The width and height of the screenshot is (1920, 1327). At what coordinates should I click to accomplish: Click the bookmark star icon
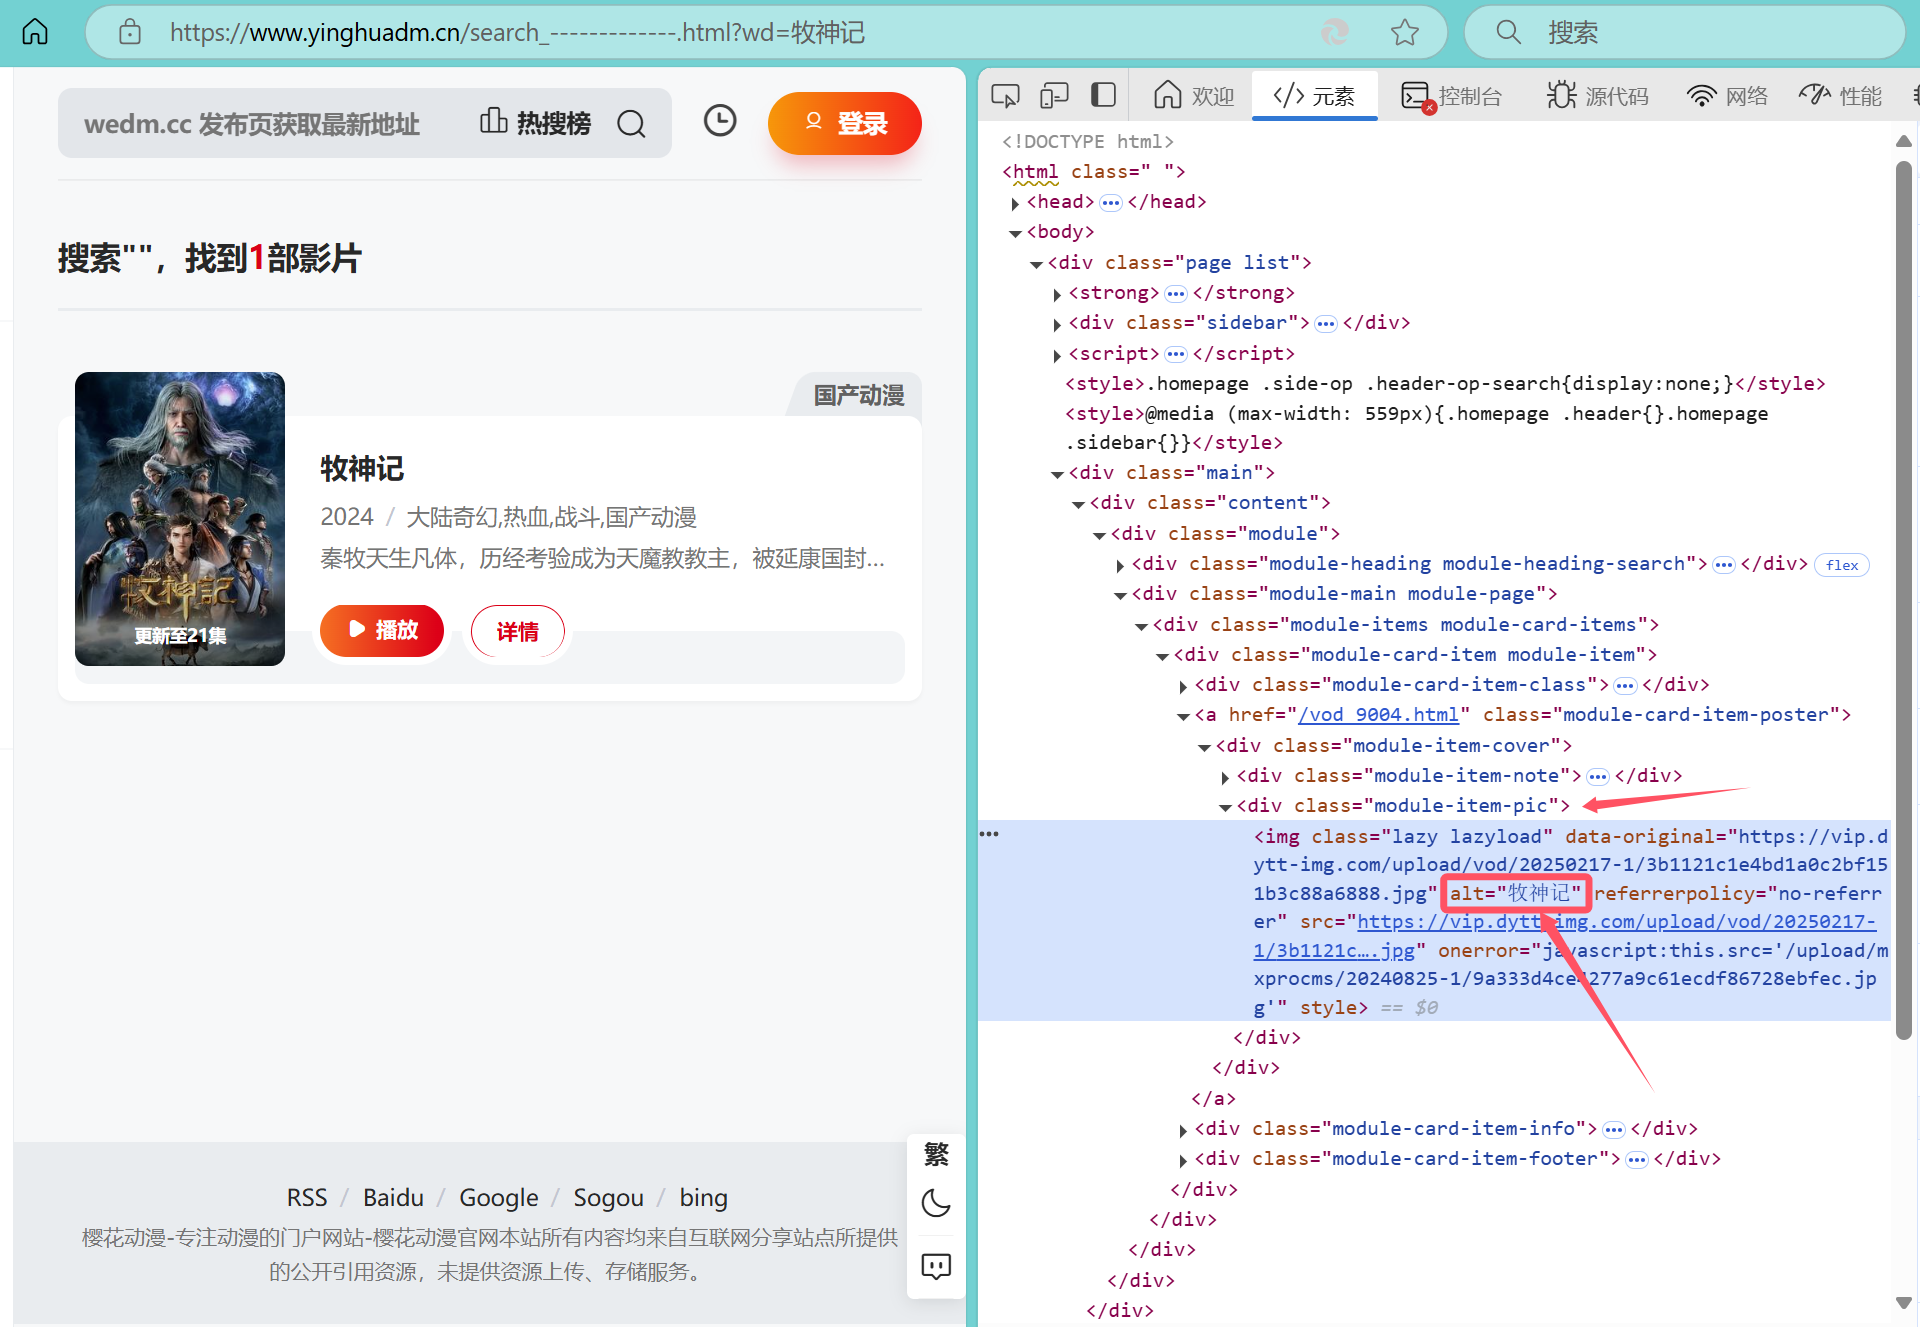[x=1404, y=32]
